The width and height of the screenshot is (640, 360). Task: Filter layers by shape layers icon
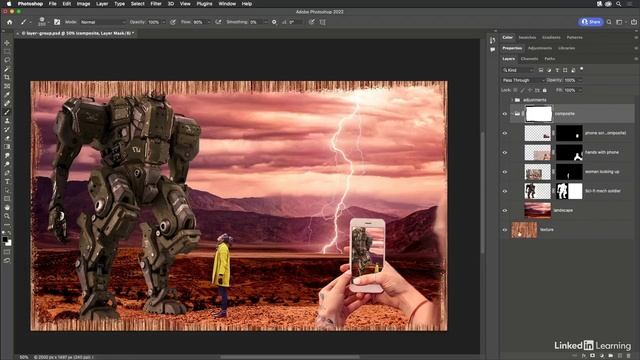coord(565,70)
